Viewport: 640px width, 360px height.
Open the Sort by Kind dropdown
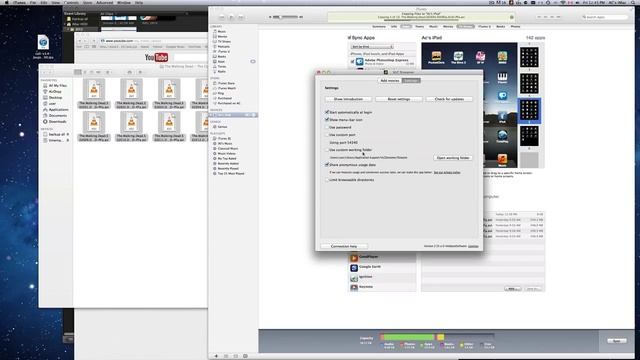tap(372, 47)
